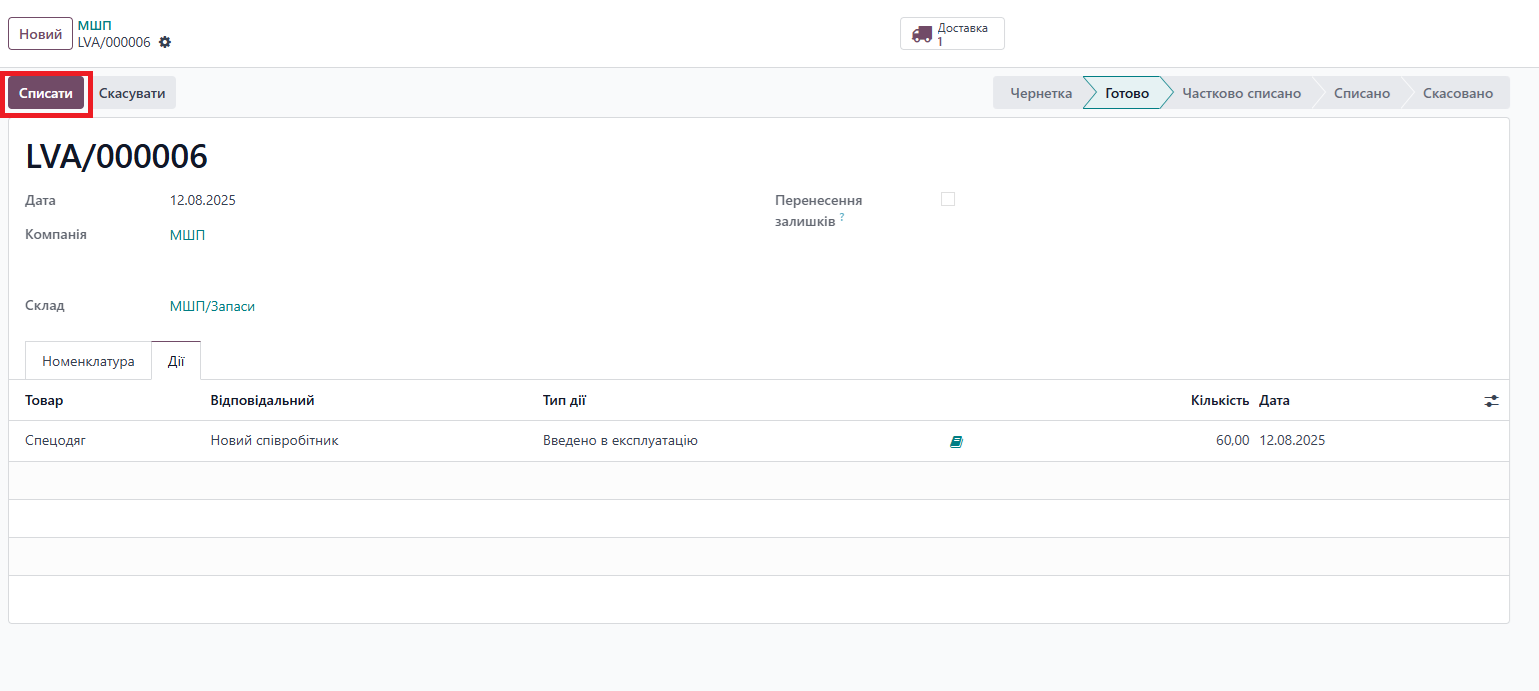1539x691 pixels.
Task: Click the date field 12.08.2025 in the form
Action: pyautogui.click(x=203, y=200)
